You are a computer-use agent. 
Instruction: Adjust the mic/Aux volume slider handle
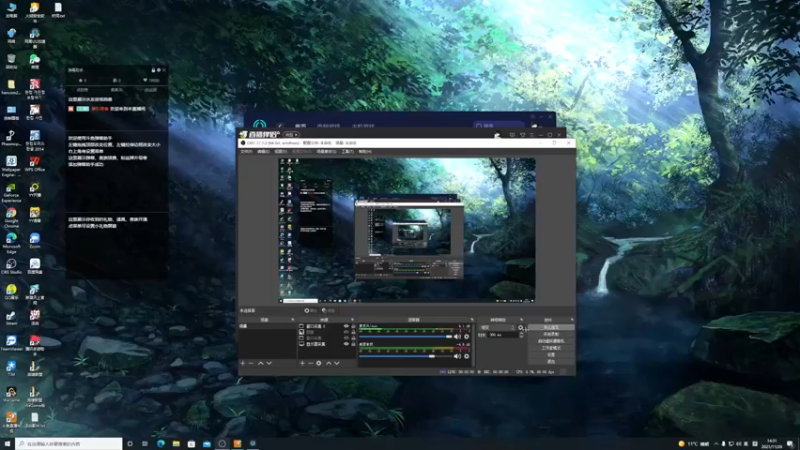pyautogui.click(x=449, y=336)
